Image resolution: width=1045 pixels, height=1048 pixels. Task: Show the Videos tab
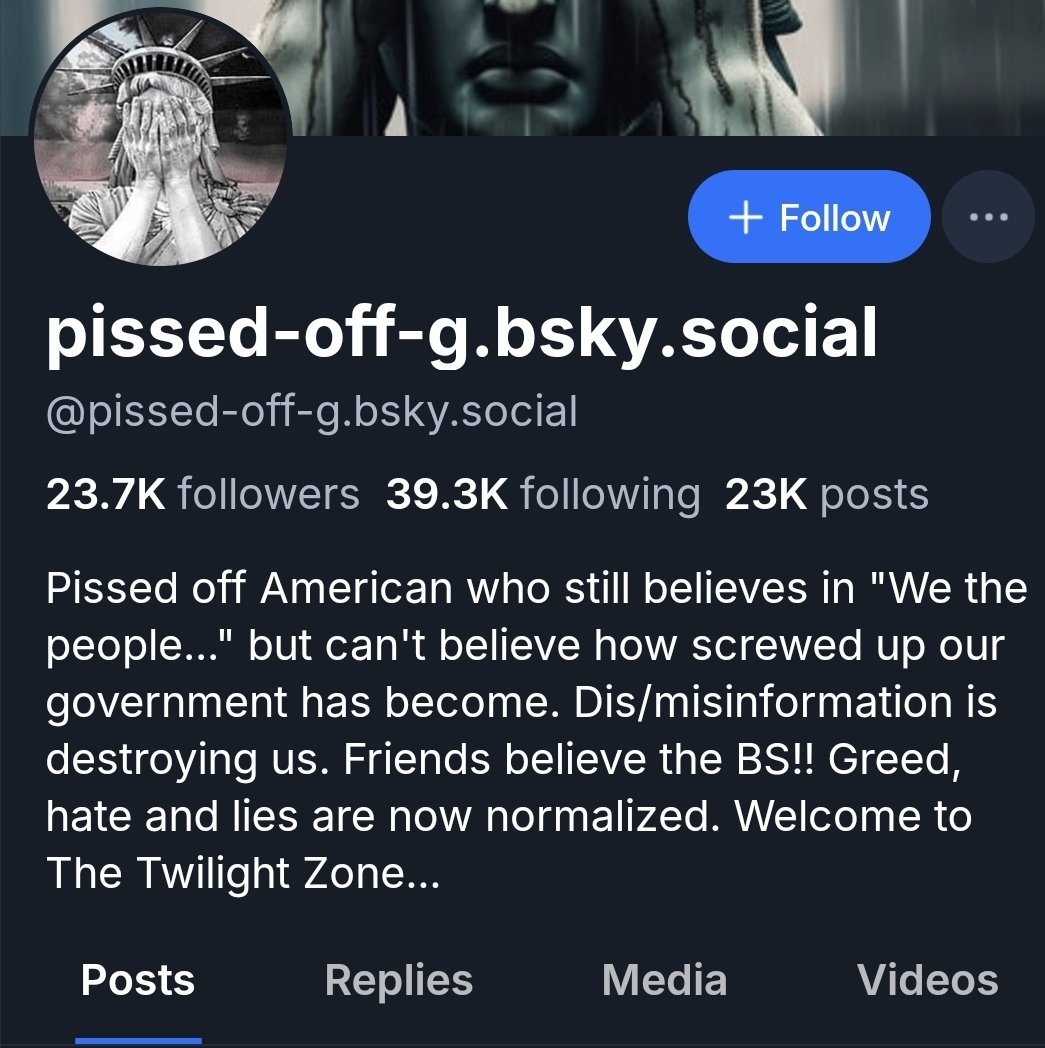point(927,980)
